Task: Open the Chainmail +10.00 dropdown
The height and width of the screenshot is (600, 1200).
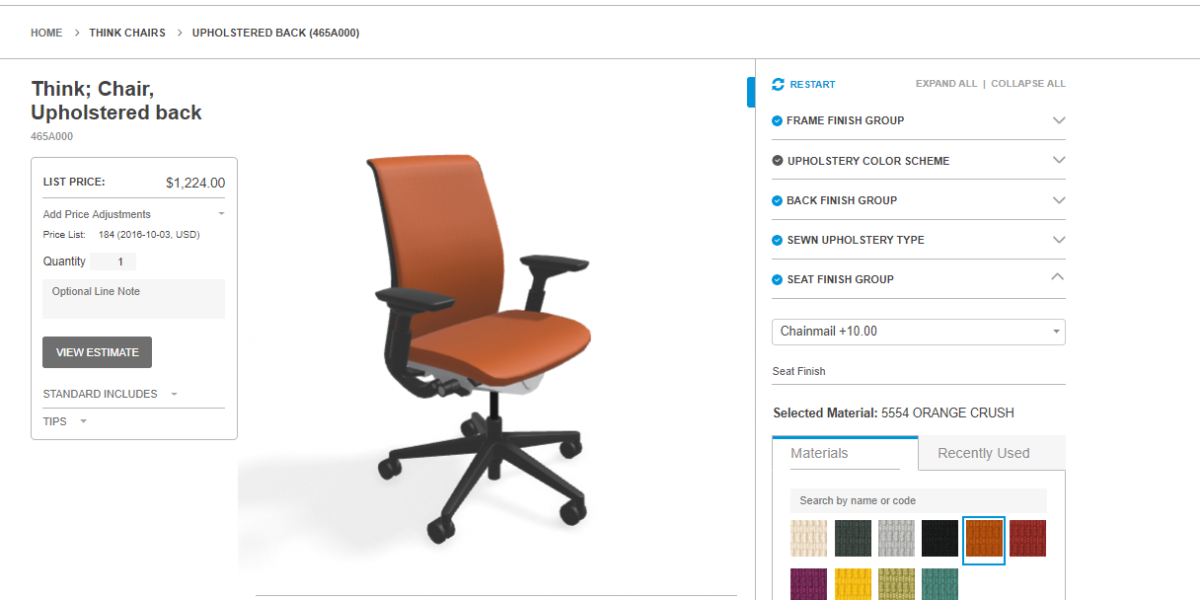Action: pyautogui.click(x=918, y=331)
